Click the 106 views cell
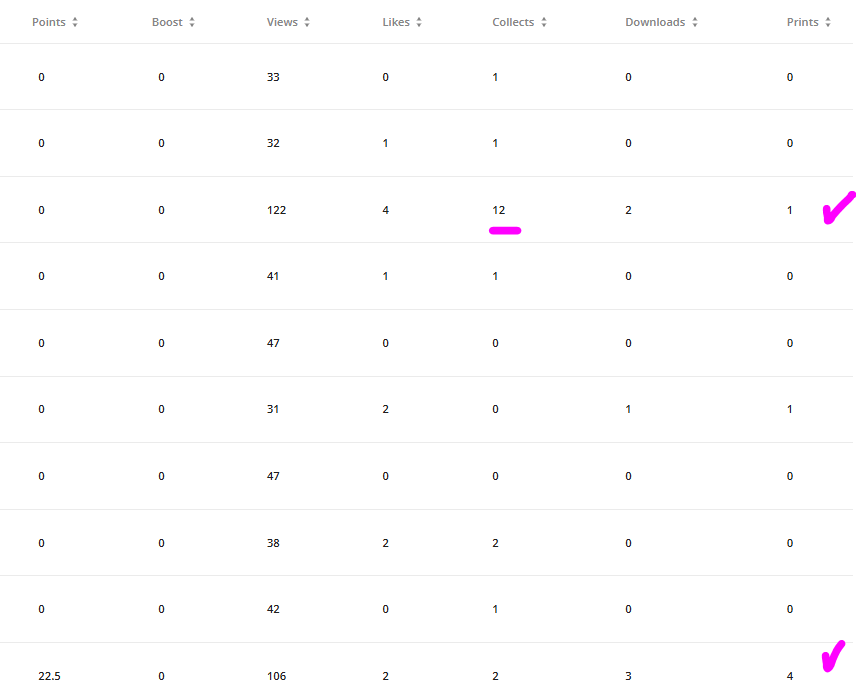This screenshot has width=856, height=700. [x=276, y=676]
